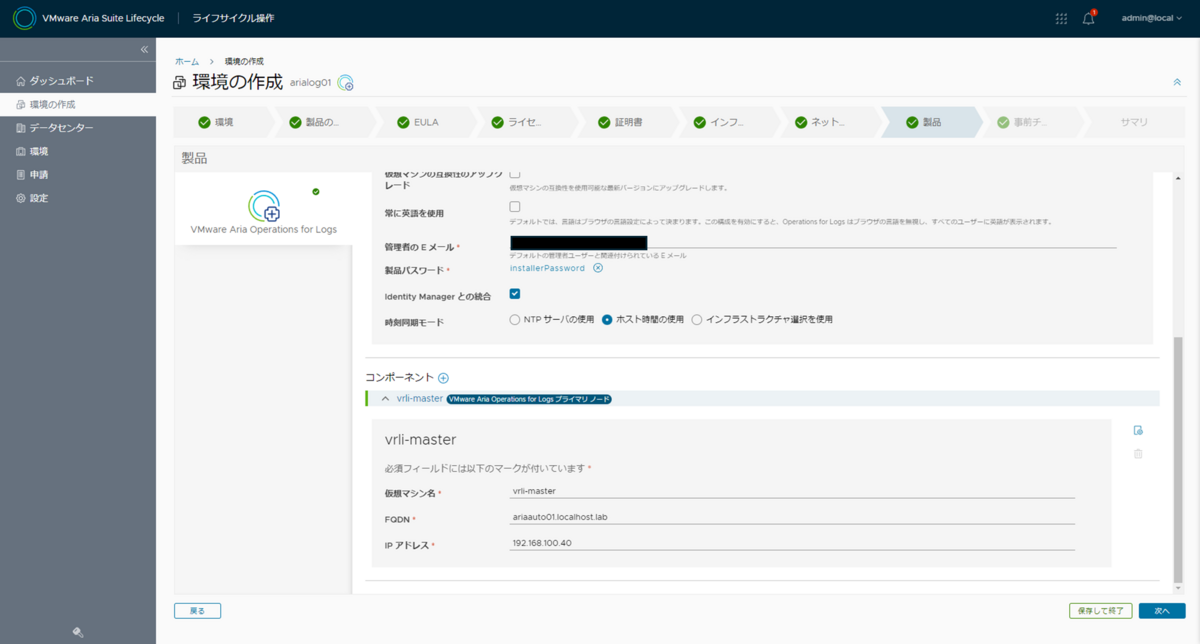Click the VMware Aria Suite Lifecycle logo
1200x644 pixels.
(x=24, y=18)
